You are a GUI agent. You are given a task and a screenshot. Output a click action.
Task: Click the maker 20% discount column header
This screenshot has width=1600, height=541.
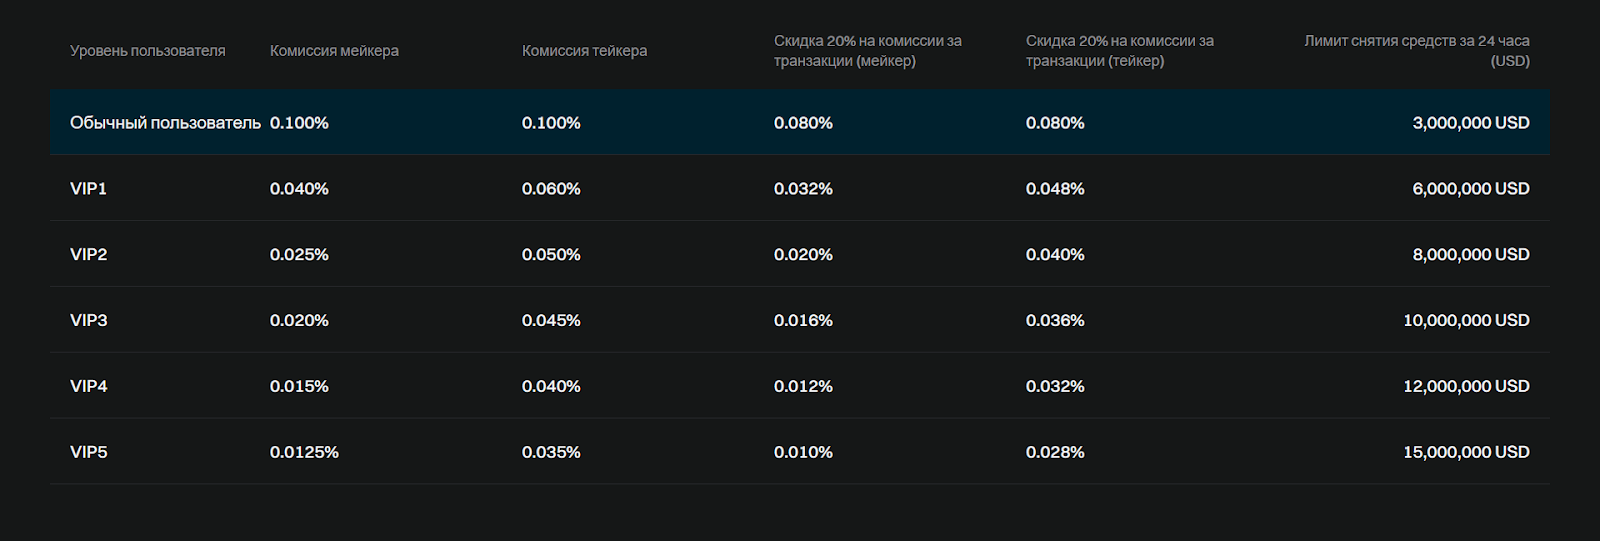(867, 51)
